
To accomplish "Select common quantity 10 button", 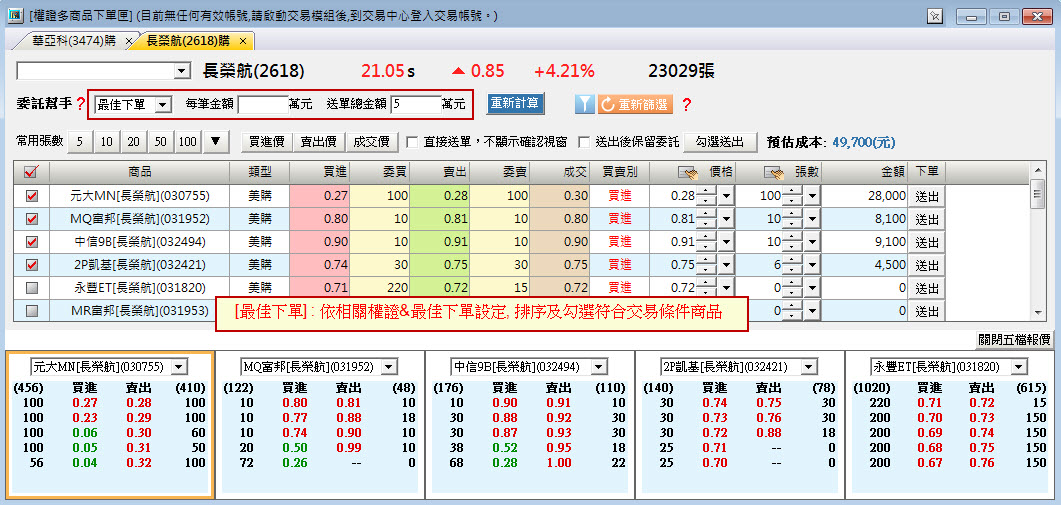I will [x=107, y=141].
